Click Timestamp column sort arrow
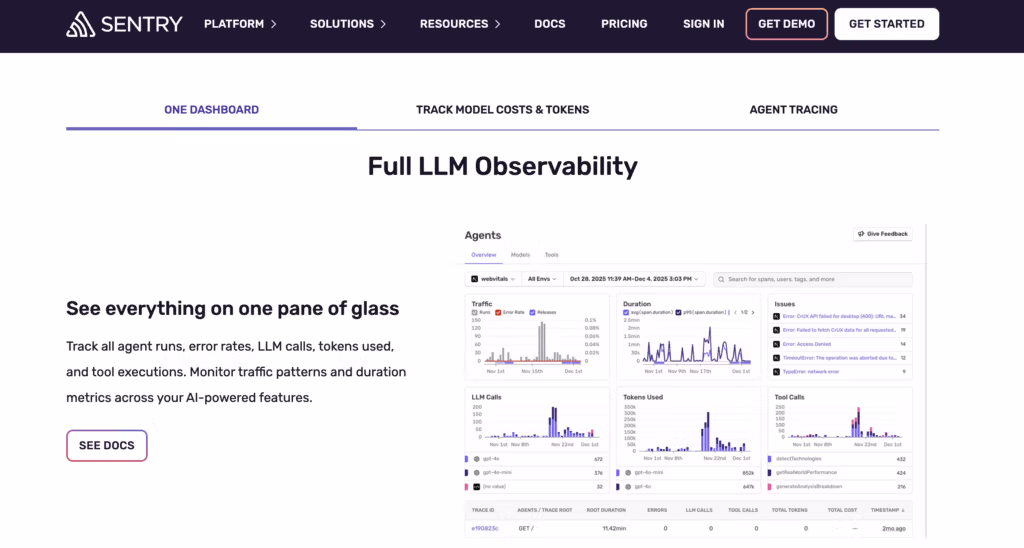Screen dimensions: 1024x548 pyautogui.click(x=903, y=510)
